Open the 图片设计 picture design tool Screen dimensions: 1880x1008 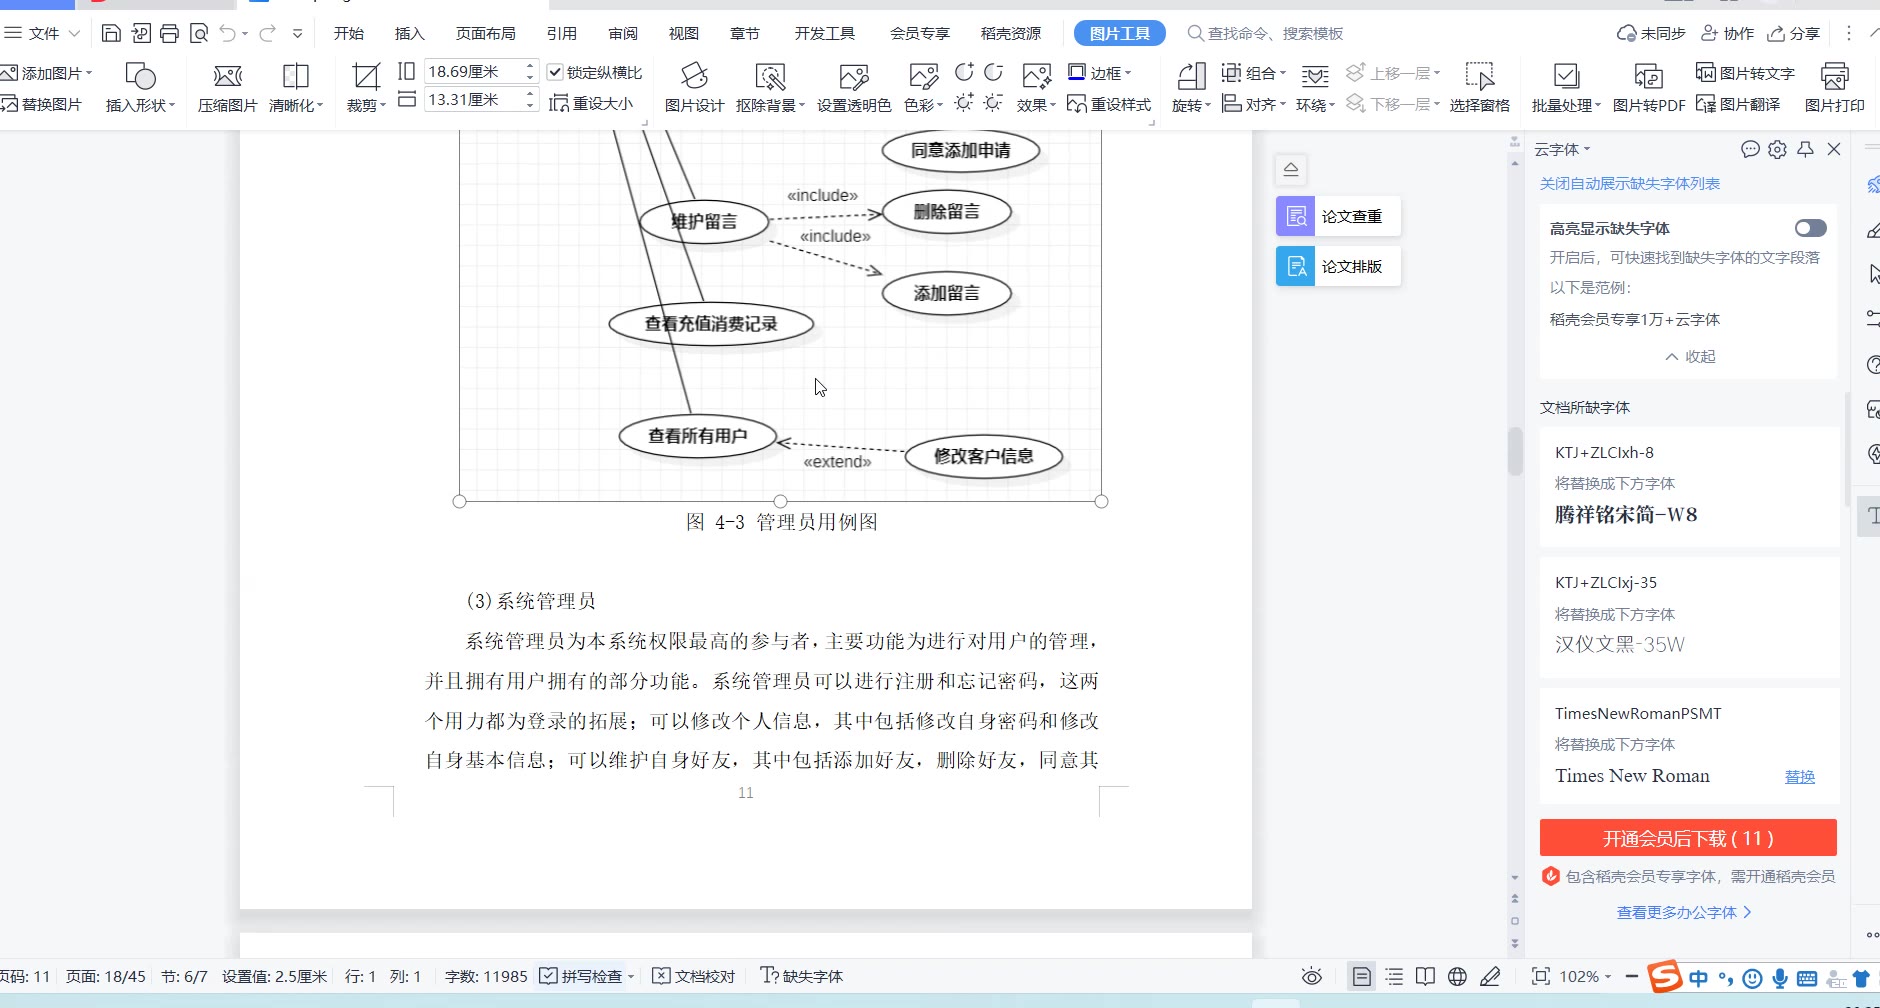click(x=694, y=77)
